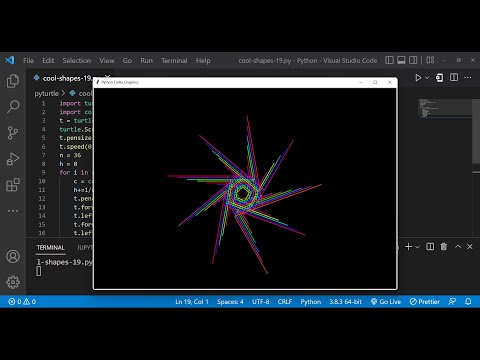This screenshot has height=360, width=480.
Task: Click the code text 'n = 36'
Action: (70, 155)
